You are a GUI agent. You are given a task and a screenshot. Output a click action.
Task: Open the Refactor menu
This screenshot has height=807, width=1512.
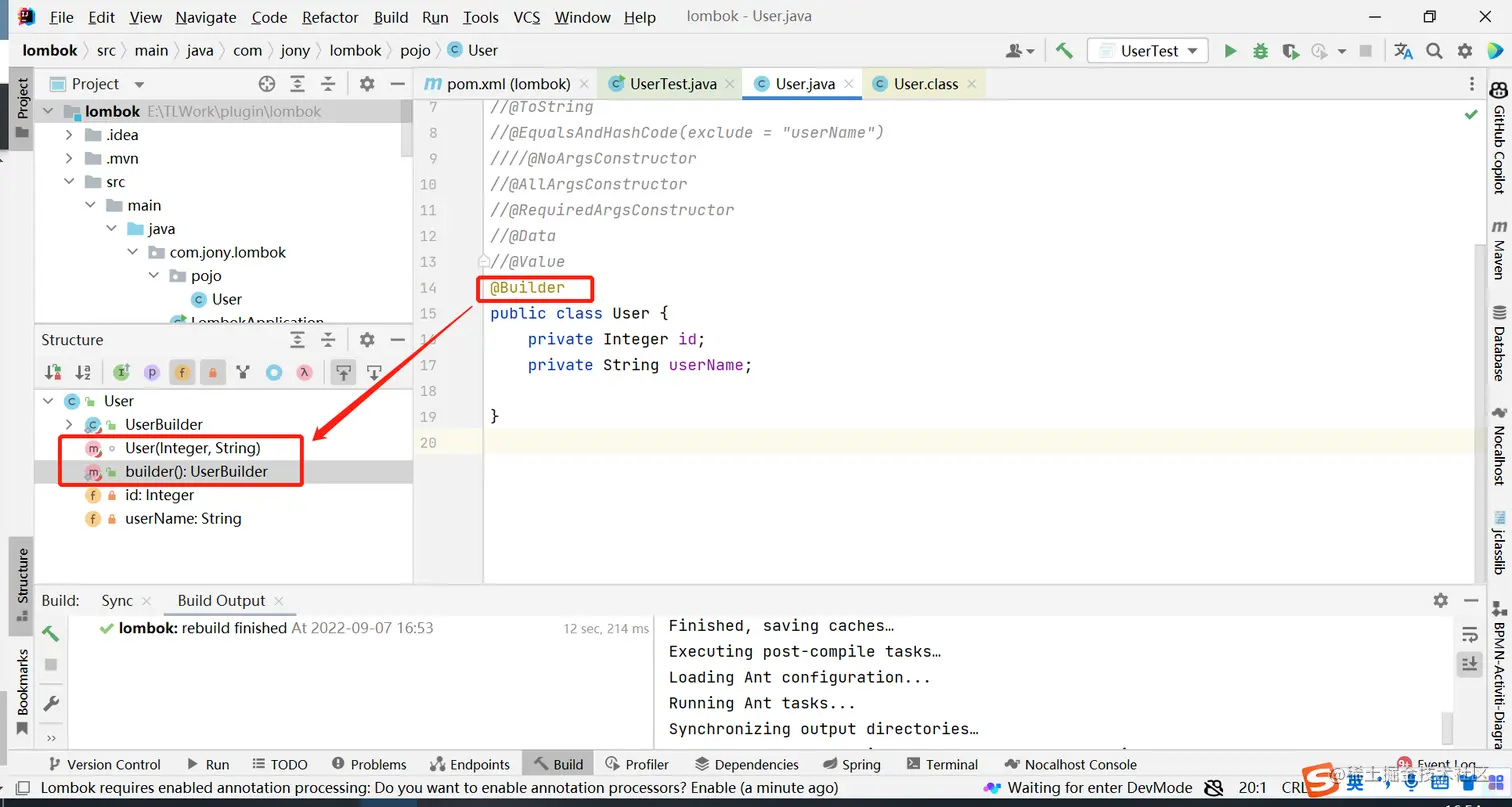click(330, 17)
